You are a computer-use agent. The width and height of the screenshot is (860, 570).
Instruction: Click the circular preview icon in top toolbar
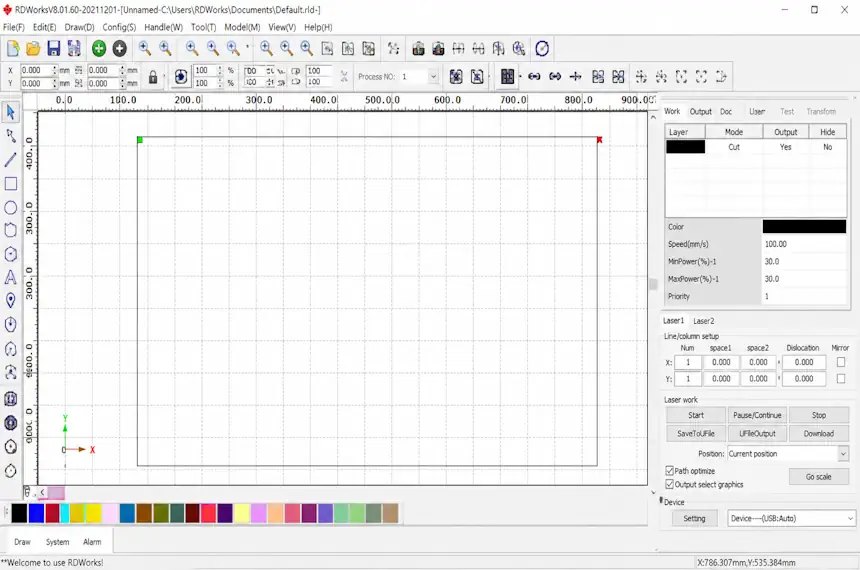[x=542, y=49]
